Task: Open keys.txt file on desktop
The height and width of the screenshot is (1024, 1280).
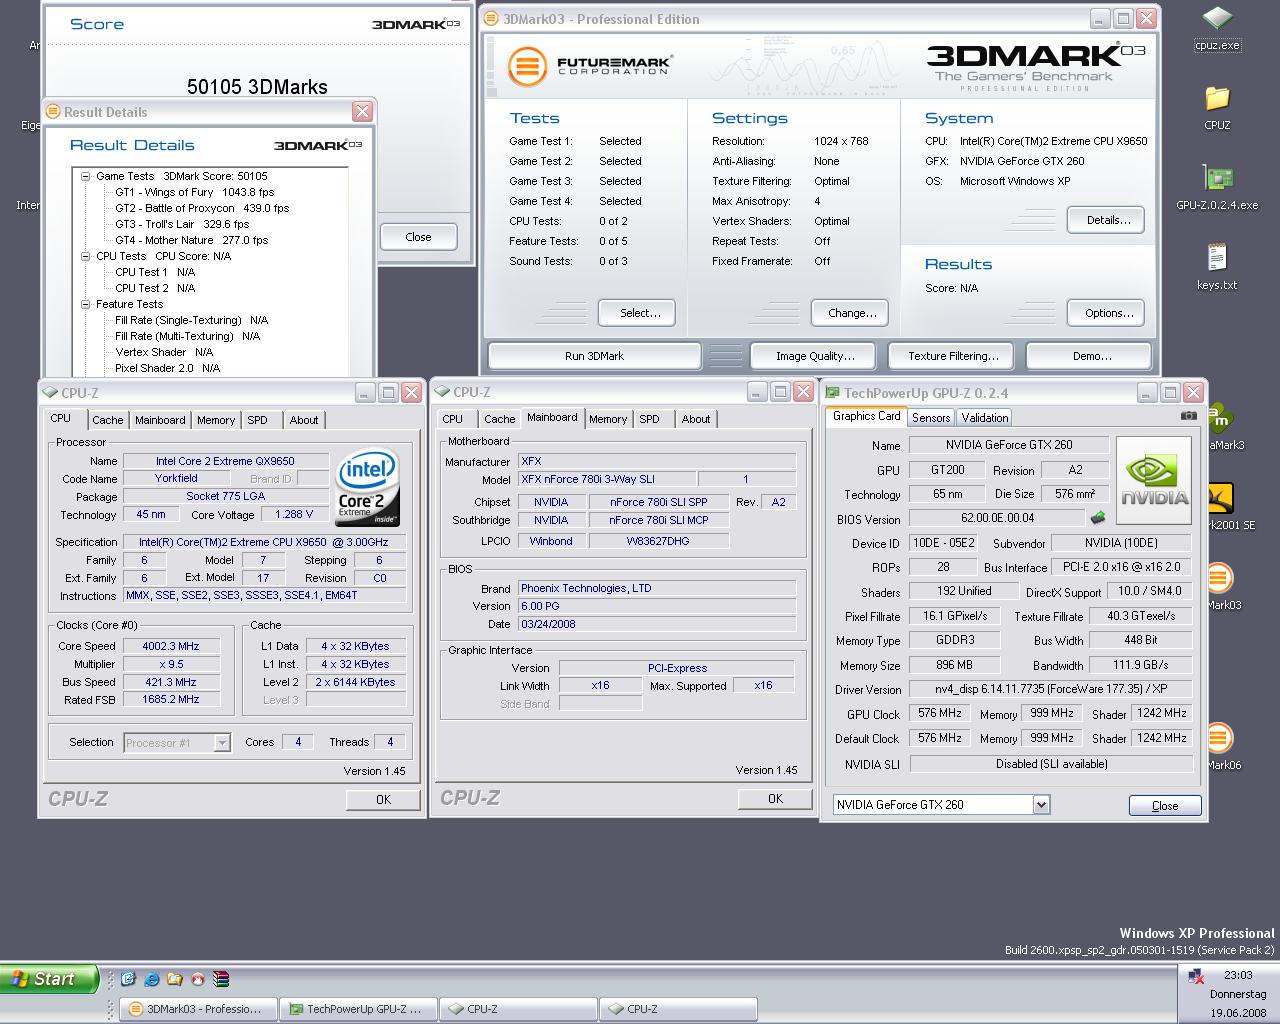Action: [x=1217, y=258]
